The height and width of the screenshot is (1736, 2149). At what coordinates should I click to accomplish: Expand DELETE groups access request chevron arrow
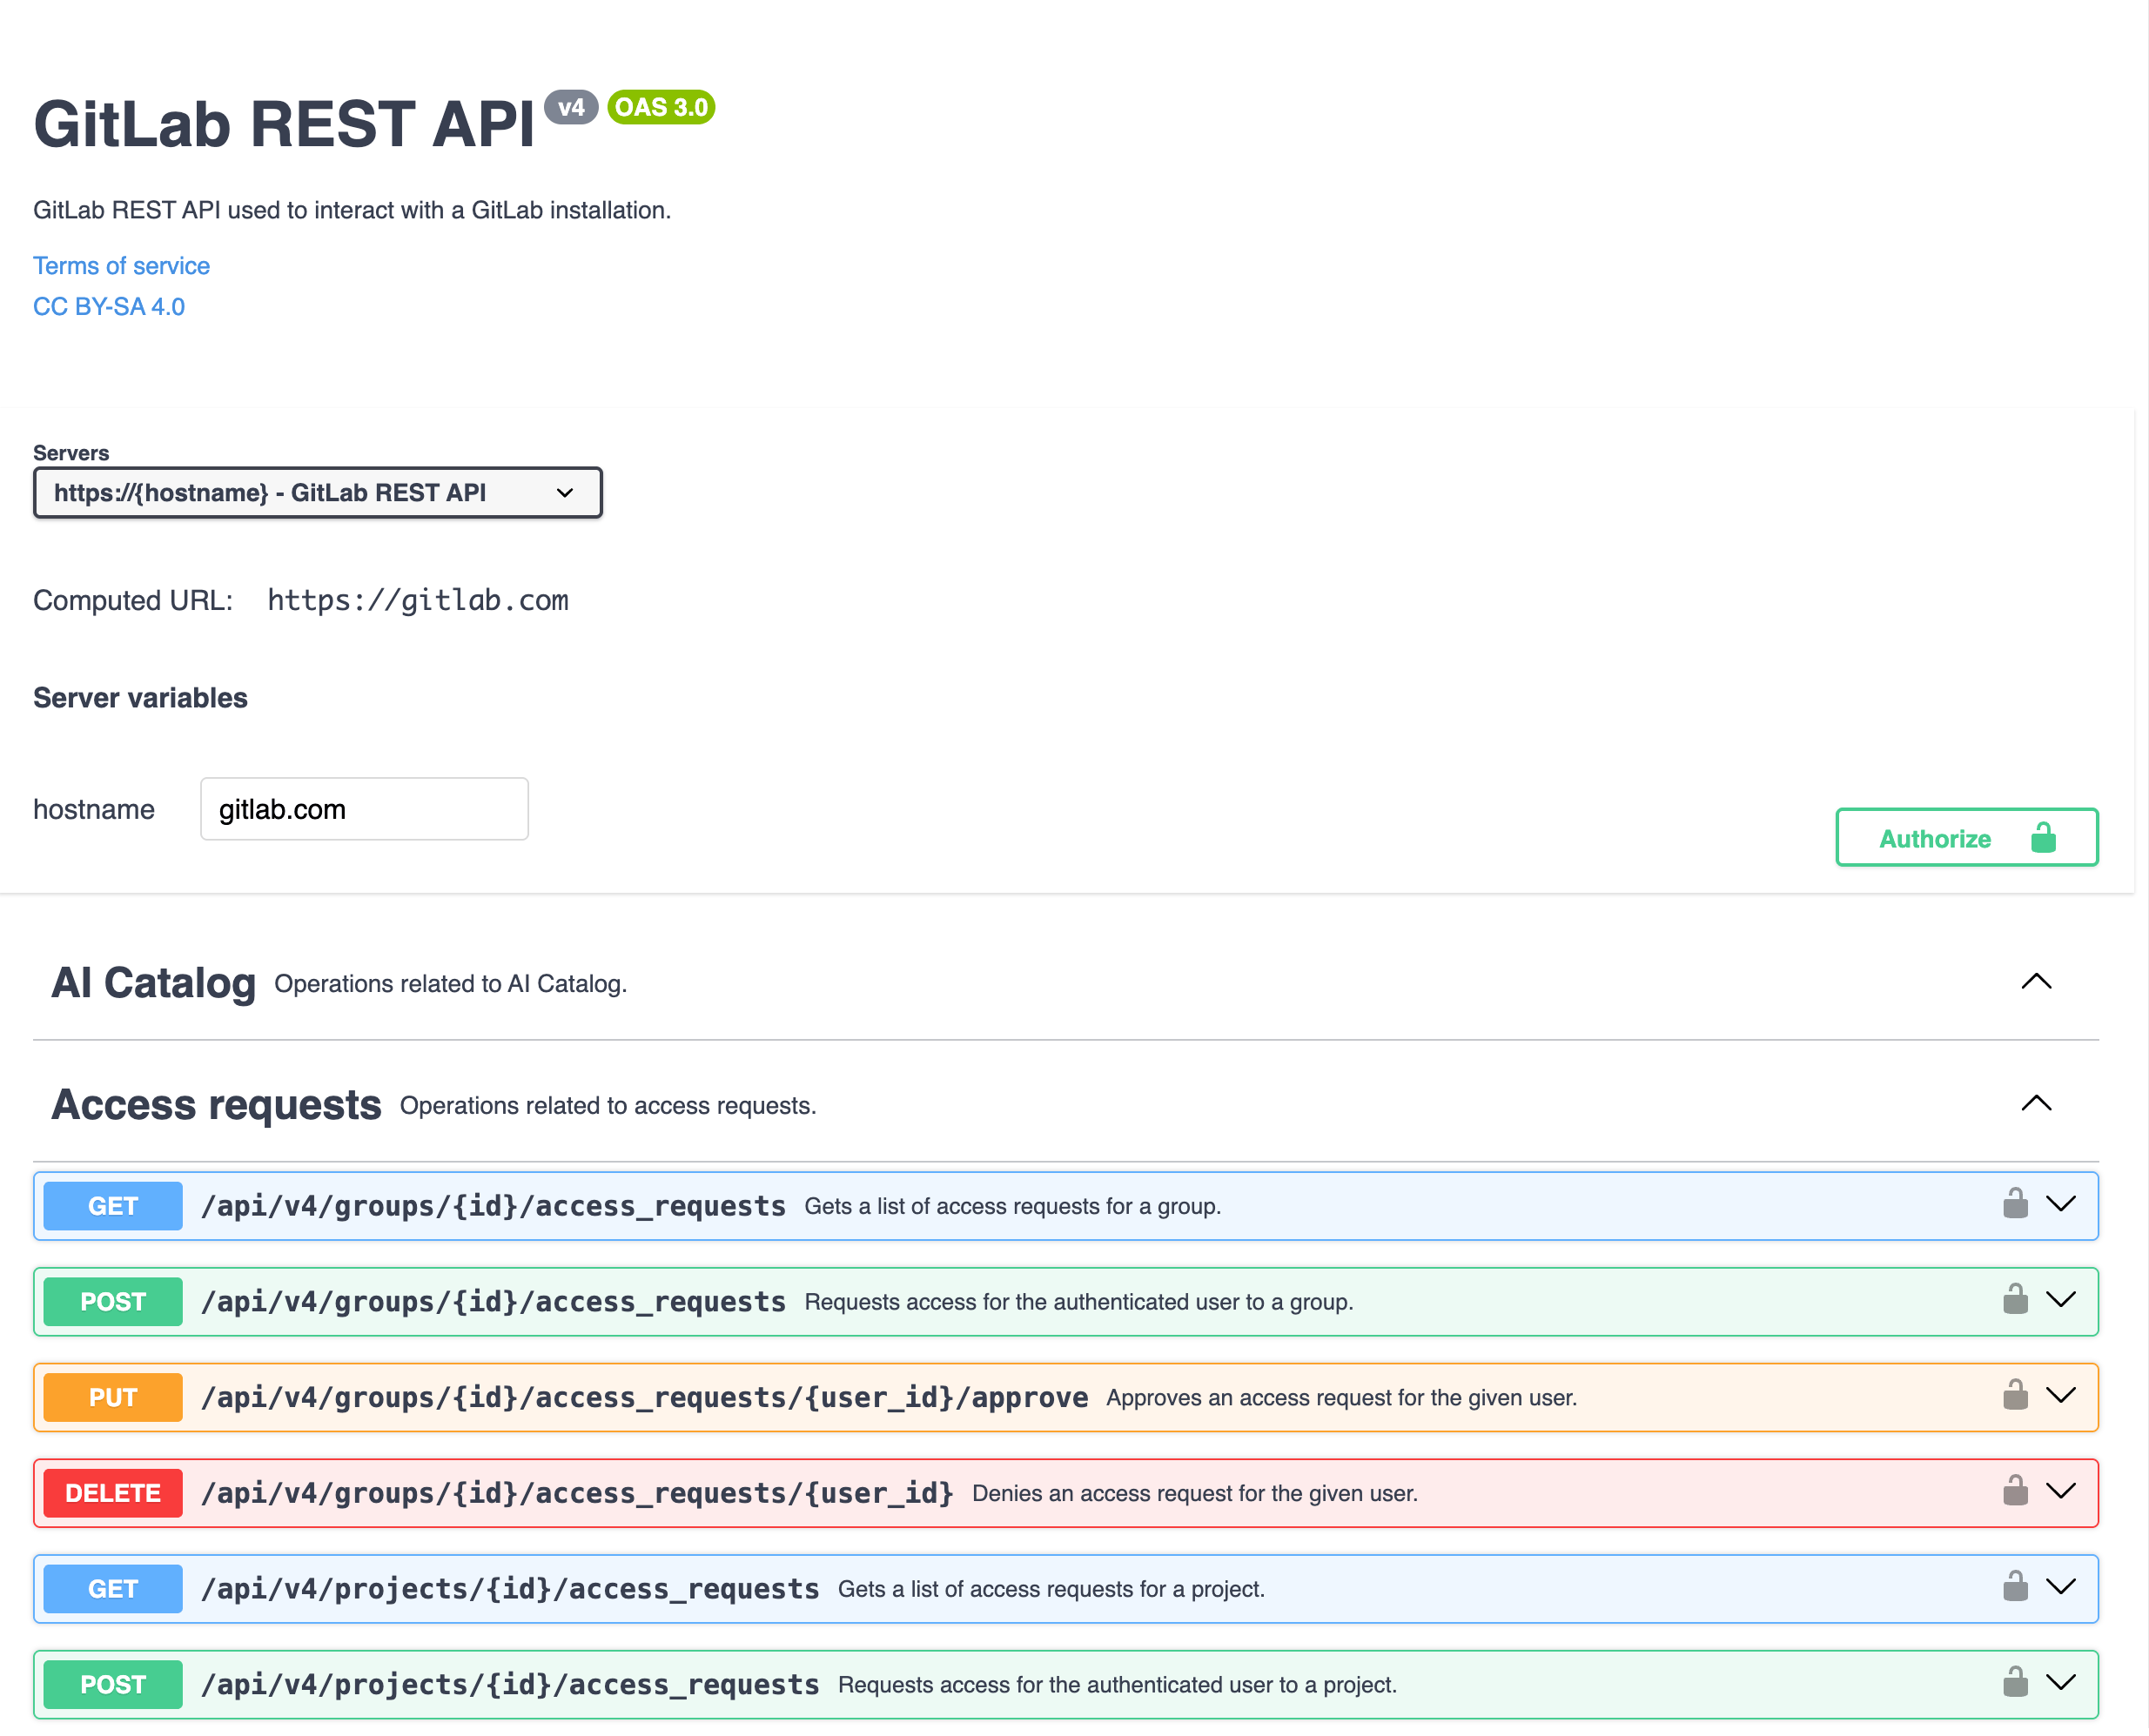[2061, 1491]
